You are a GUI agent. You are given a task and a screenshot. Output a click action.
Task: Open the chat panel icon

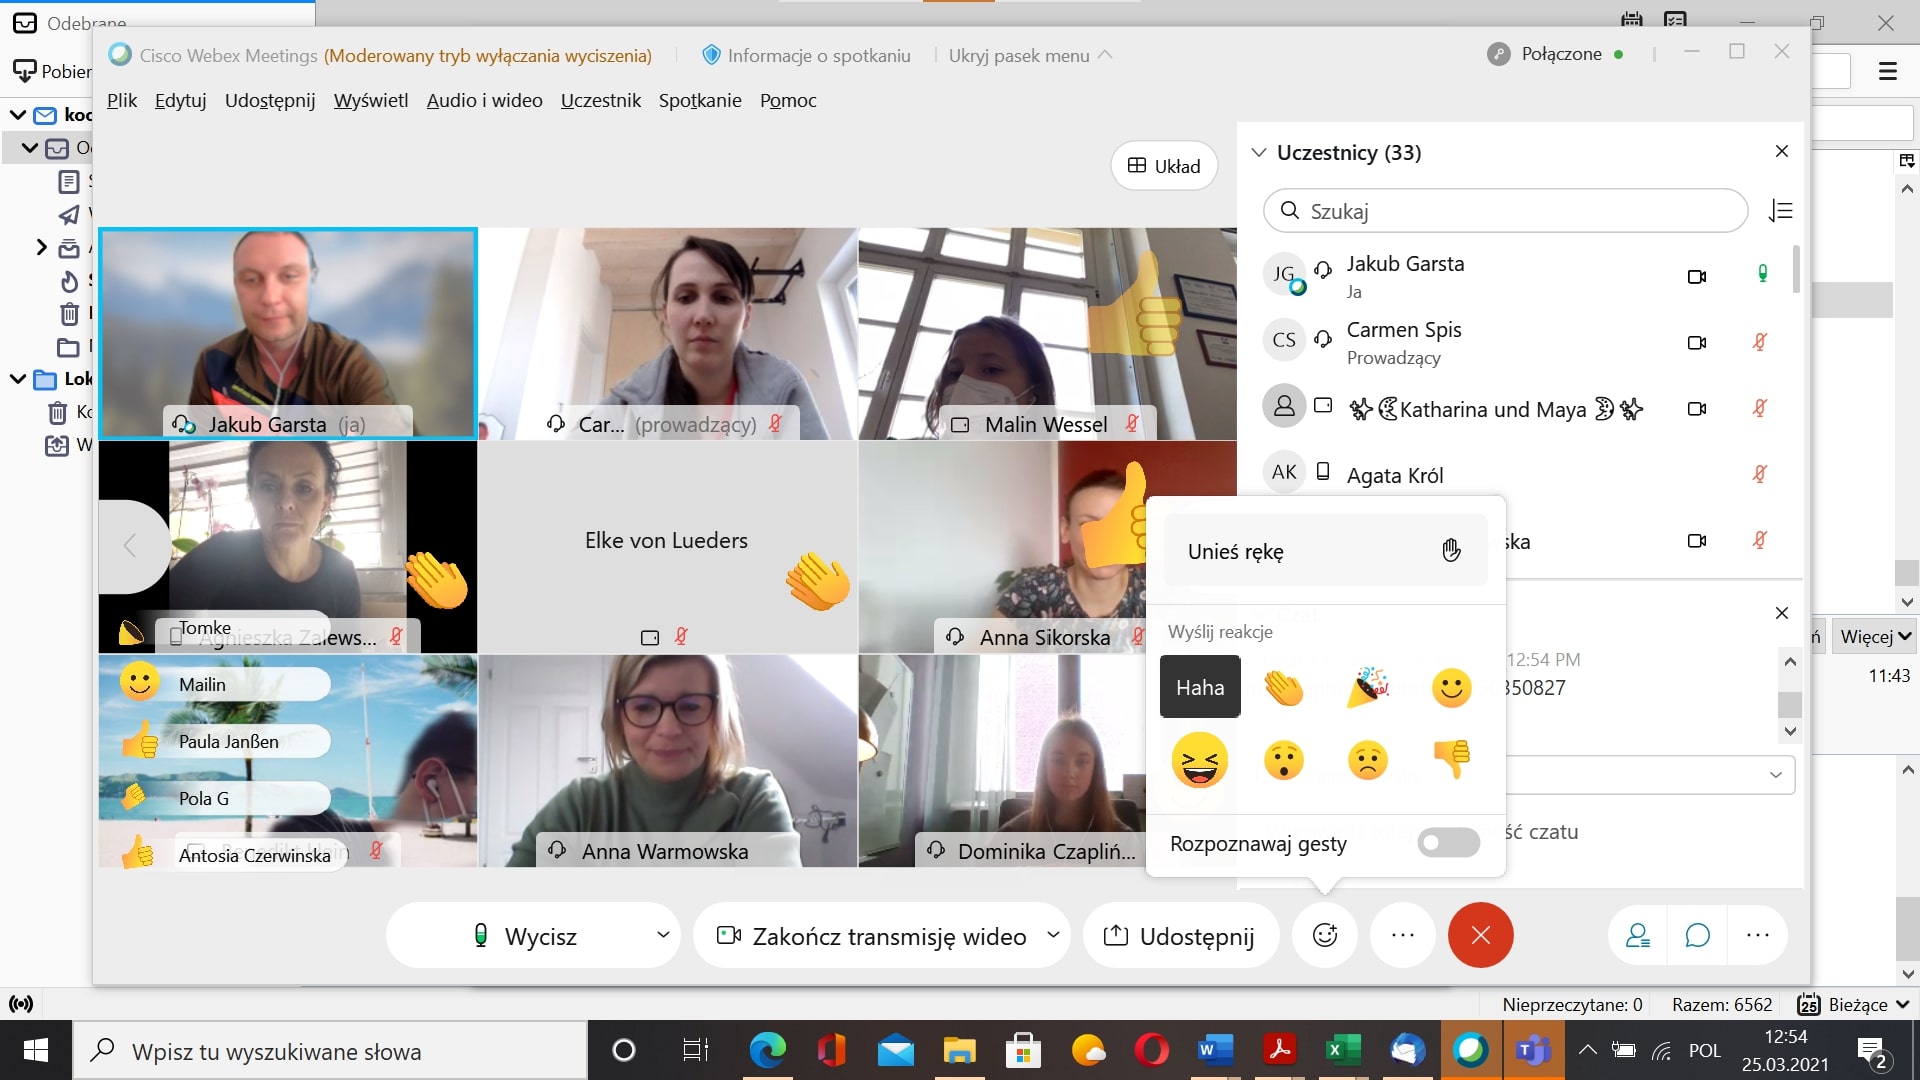click(x=1697, y=935)
